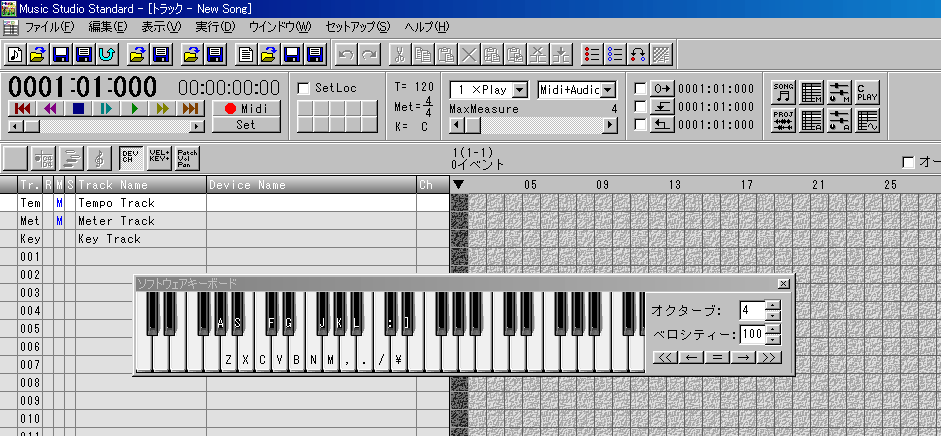The width and height of the screenshot is (941, 436).
Task: Click the = button on software keyboard
Action: pyautogui.click(x=716, y=357)
